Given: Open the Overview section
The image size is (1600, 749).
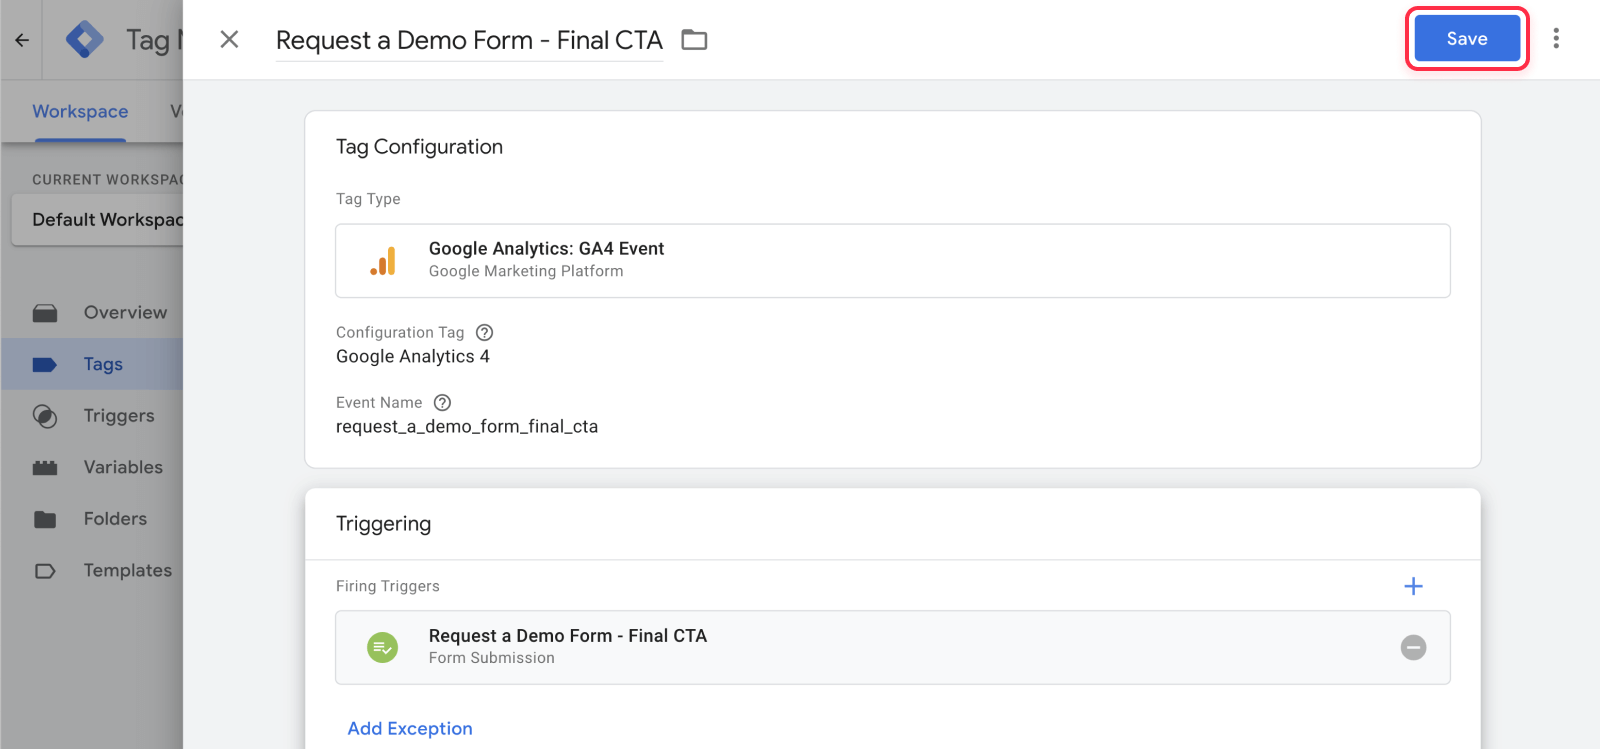Looking at the screenshot, I should 124,312.
